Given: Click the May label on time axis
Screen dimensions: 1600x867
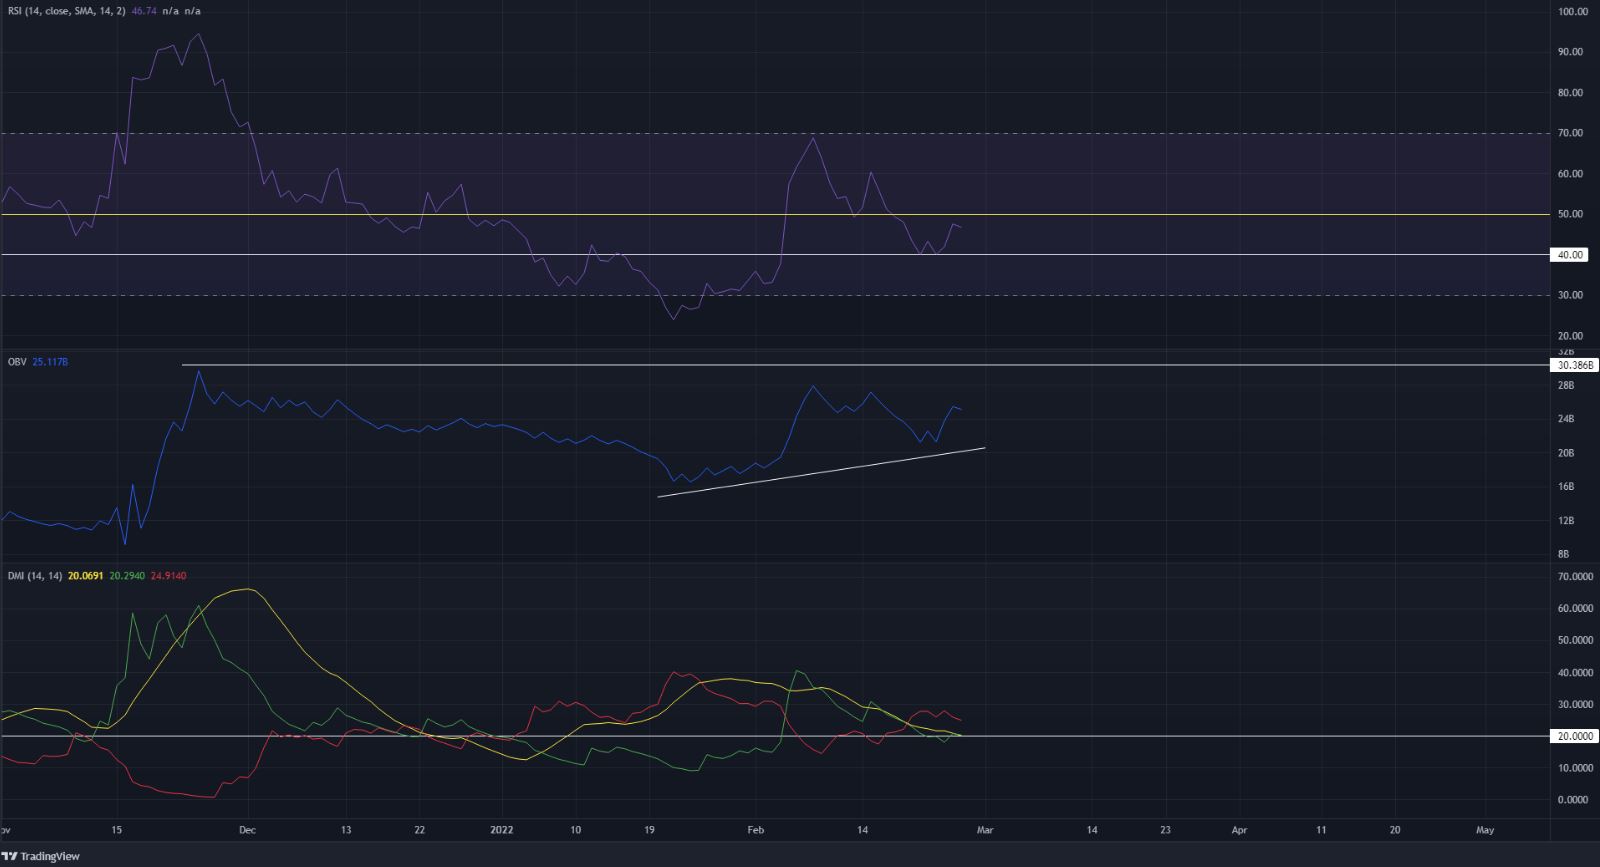Looking at the screenshot, I should pos(1485,830).
